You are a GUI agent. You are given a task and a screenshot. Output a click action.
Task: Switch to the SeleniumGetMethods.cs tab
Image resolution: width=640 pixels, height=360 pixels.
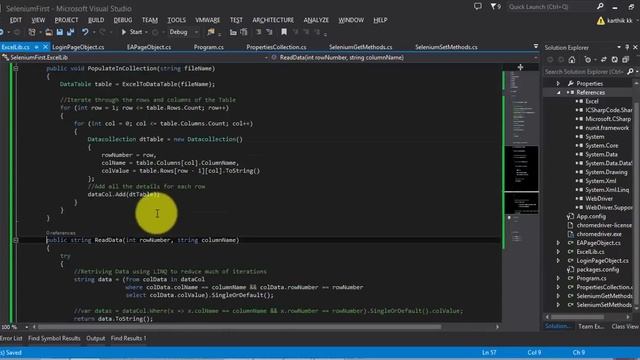(360, 47)
